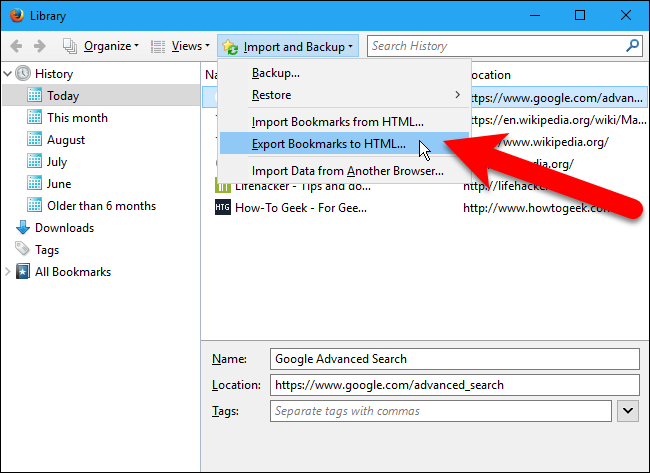The height and width of the screenshot is (473, 650).
Task: Click the How-To Geek favicon
Action: [223, 207]
